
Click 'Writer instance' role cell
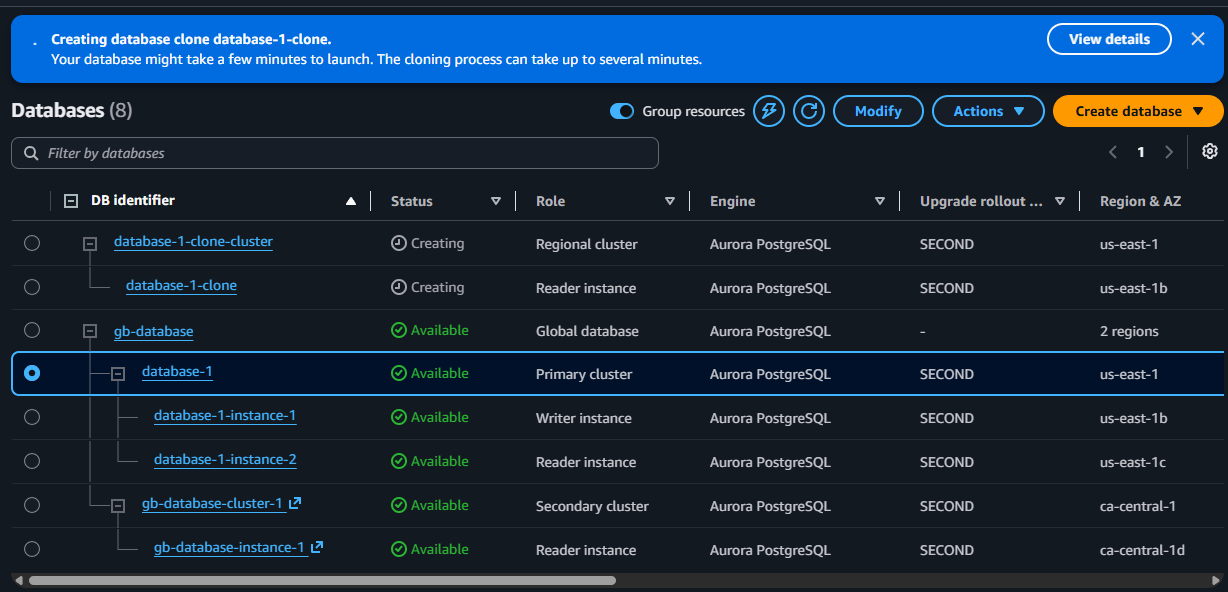tap(584, 418)
